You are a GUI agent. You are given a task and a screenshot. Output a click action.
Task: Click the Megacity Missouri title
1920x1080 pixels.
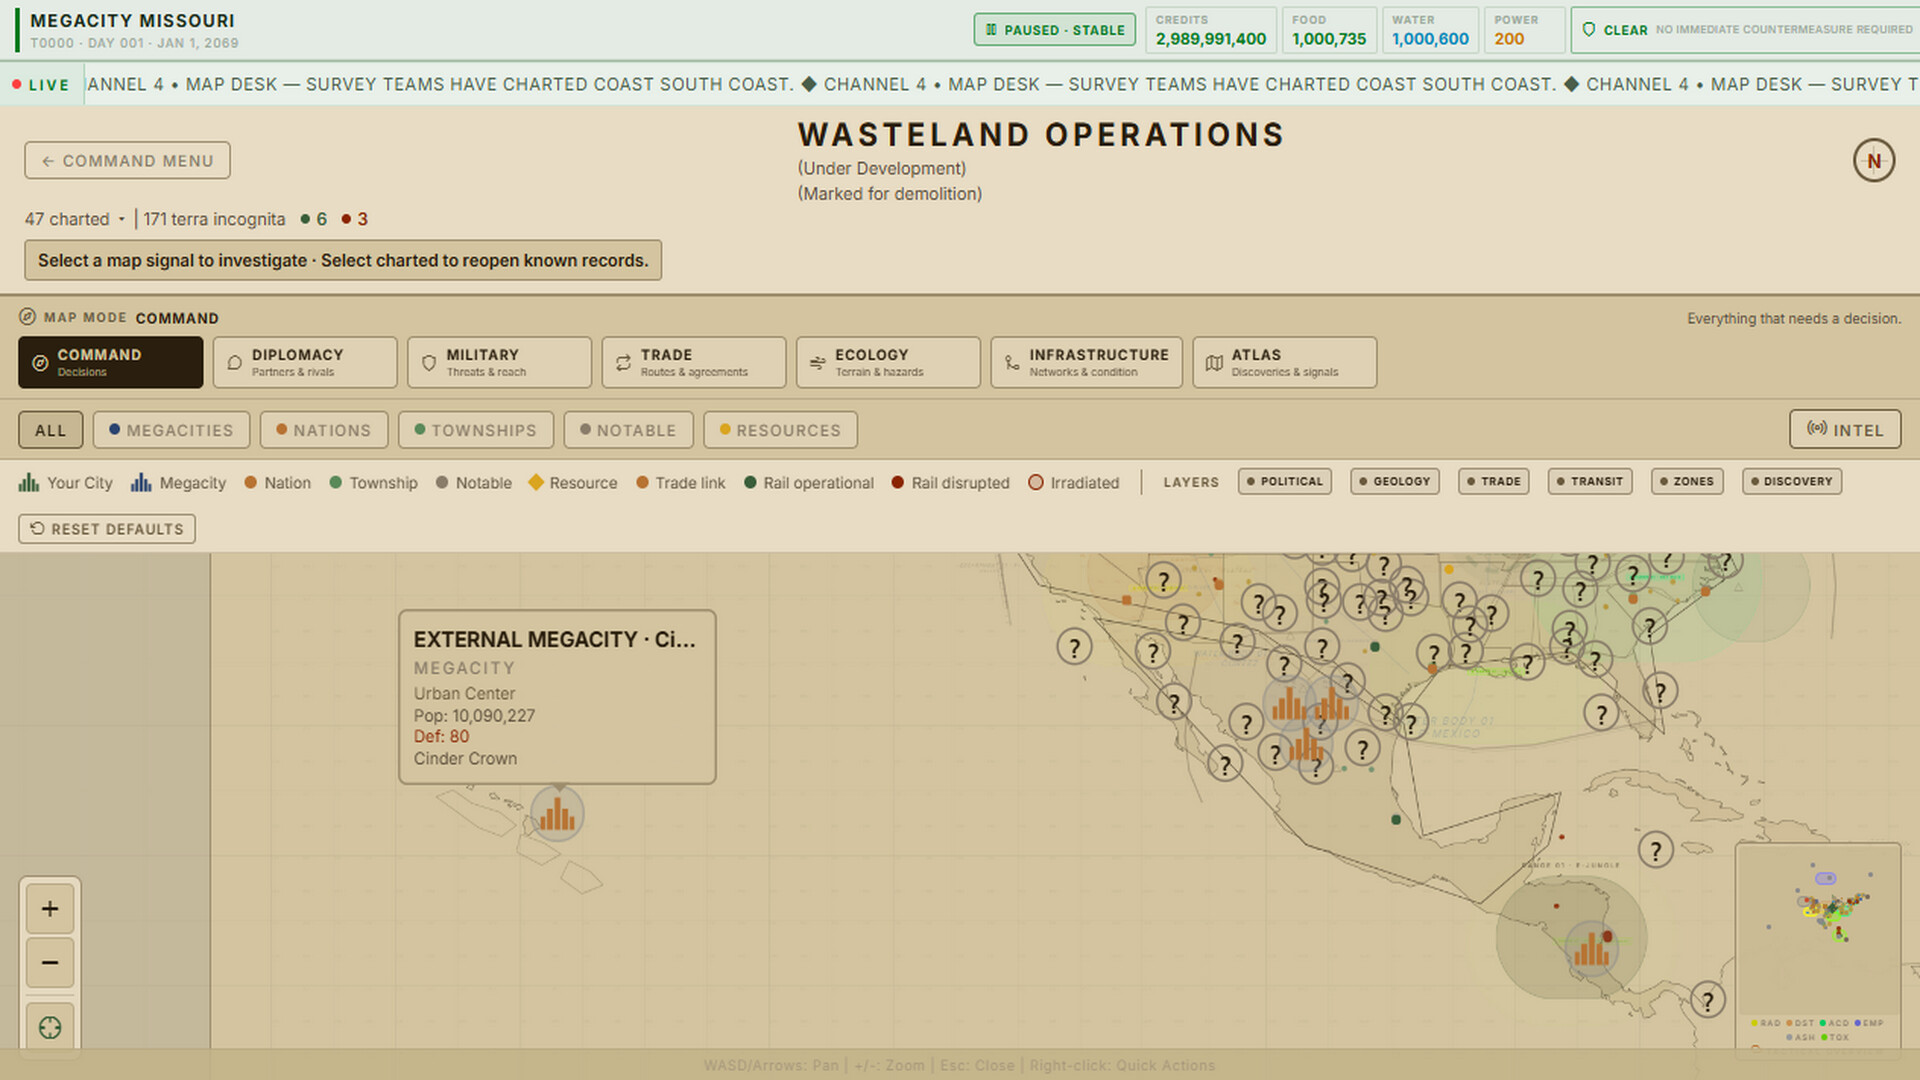132,20
